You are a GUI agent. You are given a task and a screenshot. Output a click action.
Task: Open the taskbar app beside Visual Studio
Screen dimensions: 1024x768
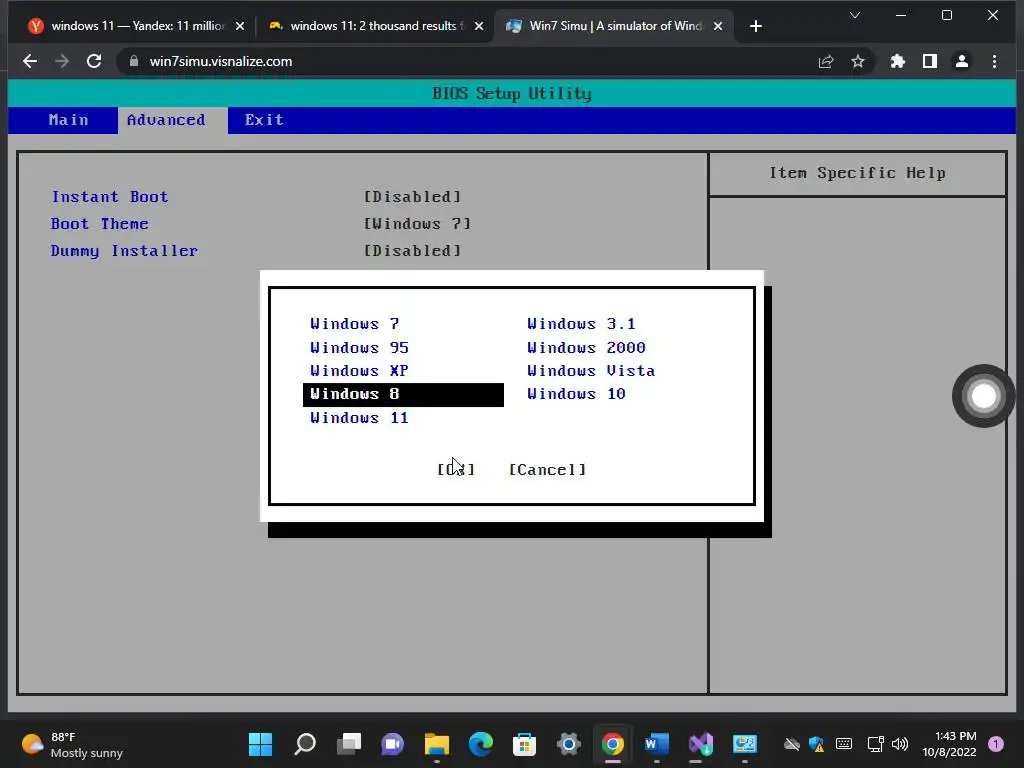tap(744, 744)
